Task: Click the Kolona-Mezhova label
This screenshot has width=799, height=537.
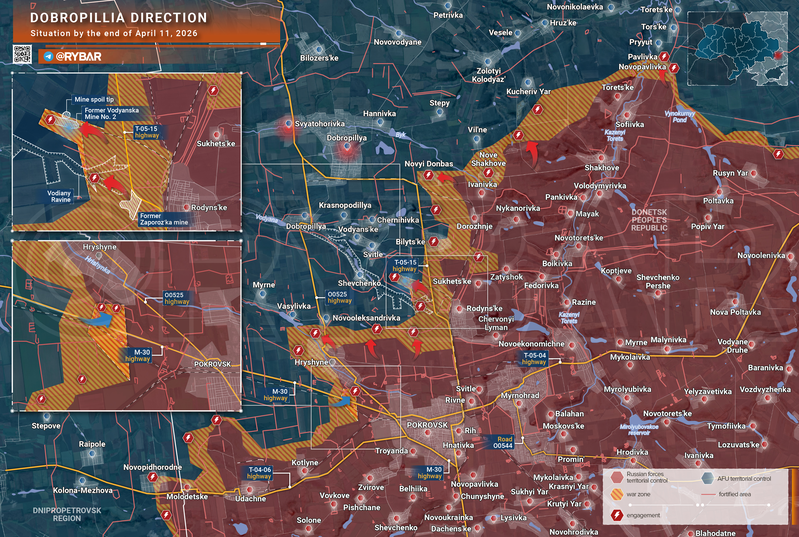Action: (83, 490)
